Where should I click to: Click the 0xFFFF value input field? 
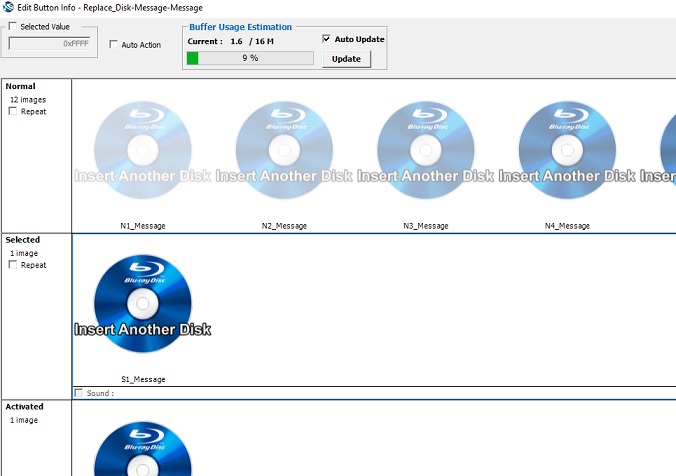click(50, 44)
